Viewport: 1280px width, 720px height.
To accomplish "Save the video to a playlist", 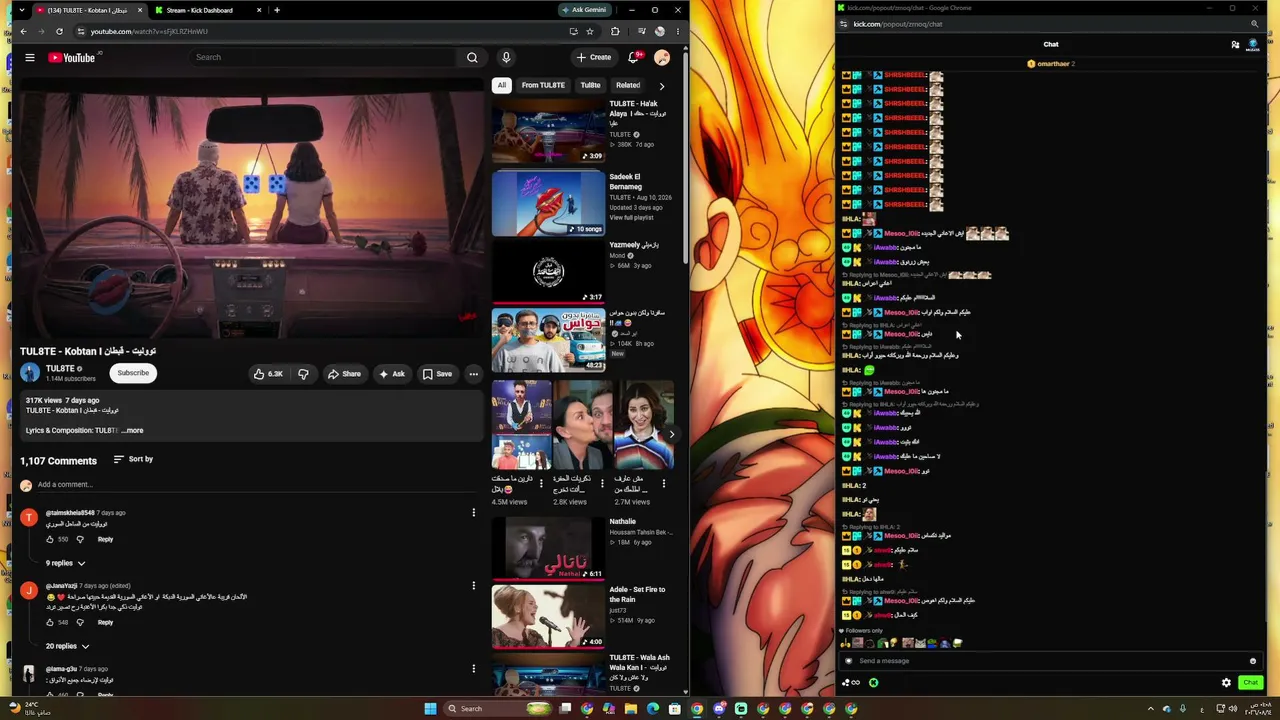I will coord(437,374).
